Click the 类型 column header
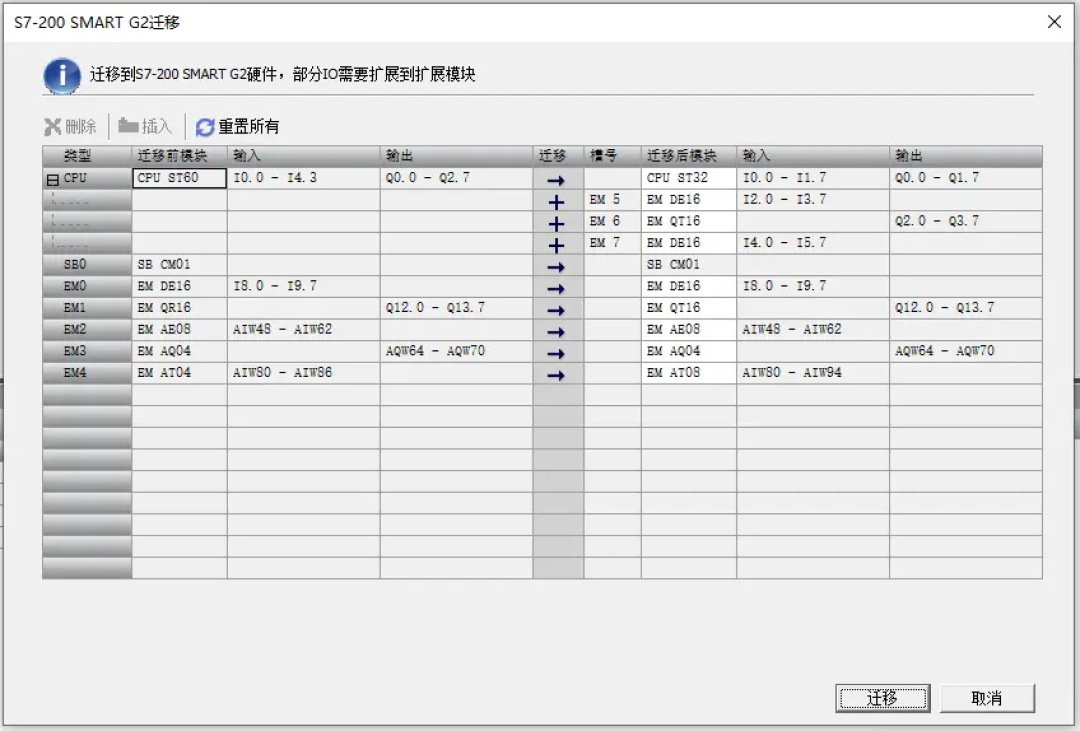This screenshot has height=731, width=1080. point(87,156)
